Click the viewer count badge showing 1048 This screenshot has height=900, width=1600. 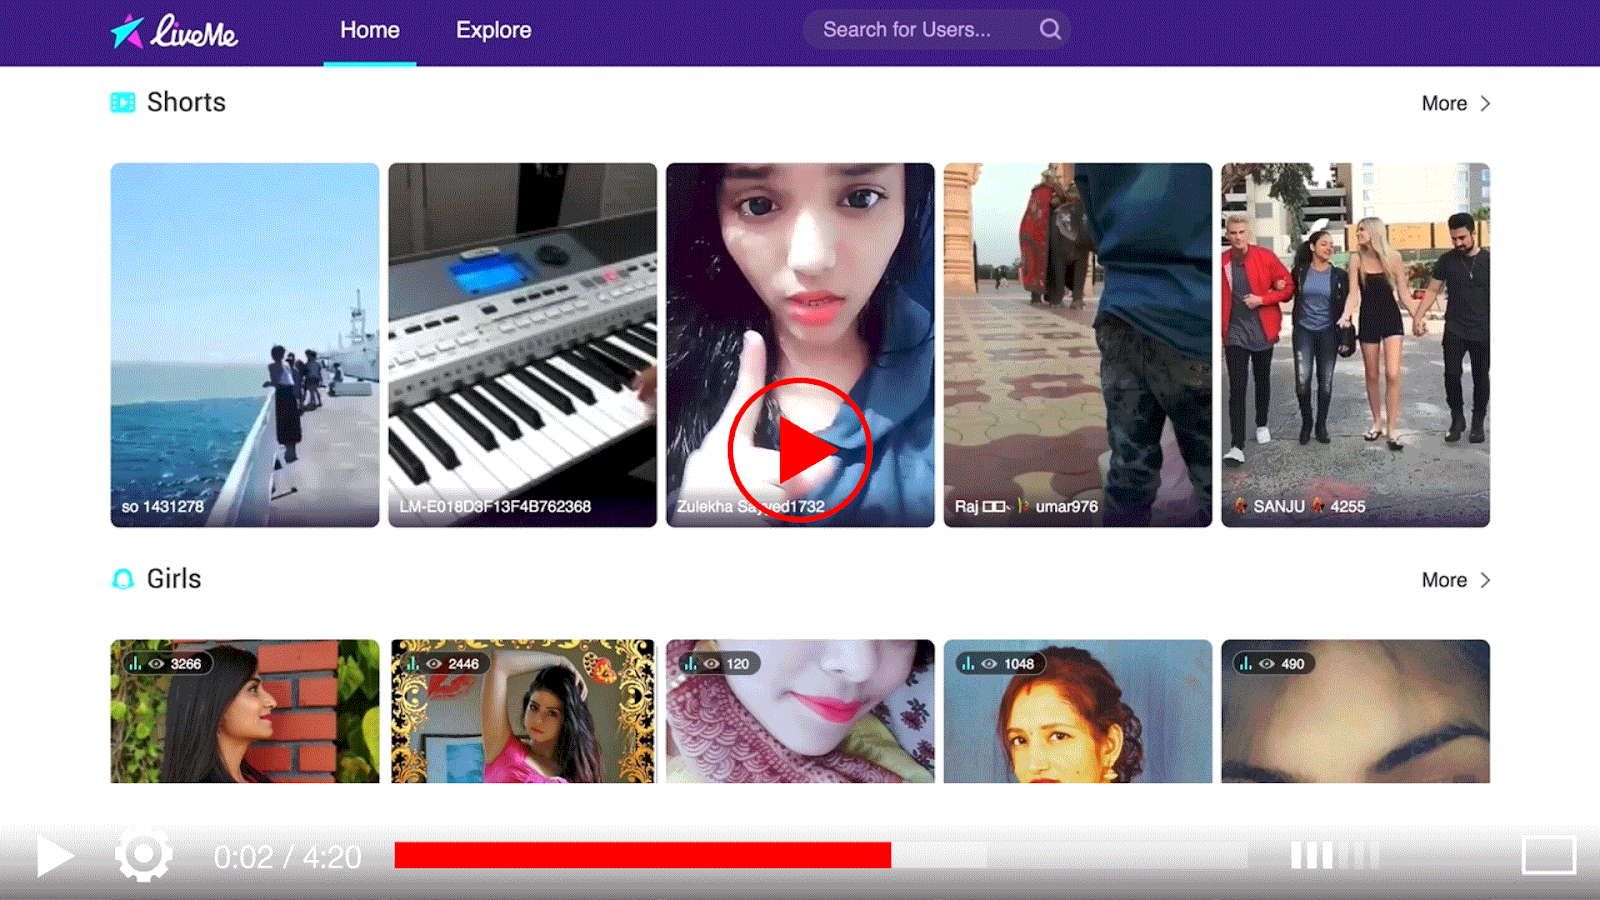[999, 664]
